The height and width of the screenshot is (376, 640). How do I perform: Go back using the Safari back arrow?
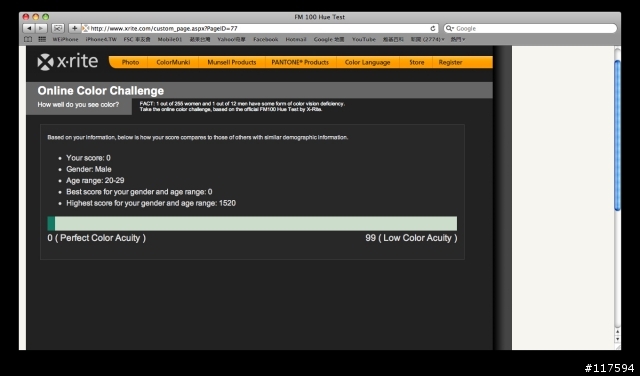[x=29, y=28]
